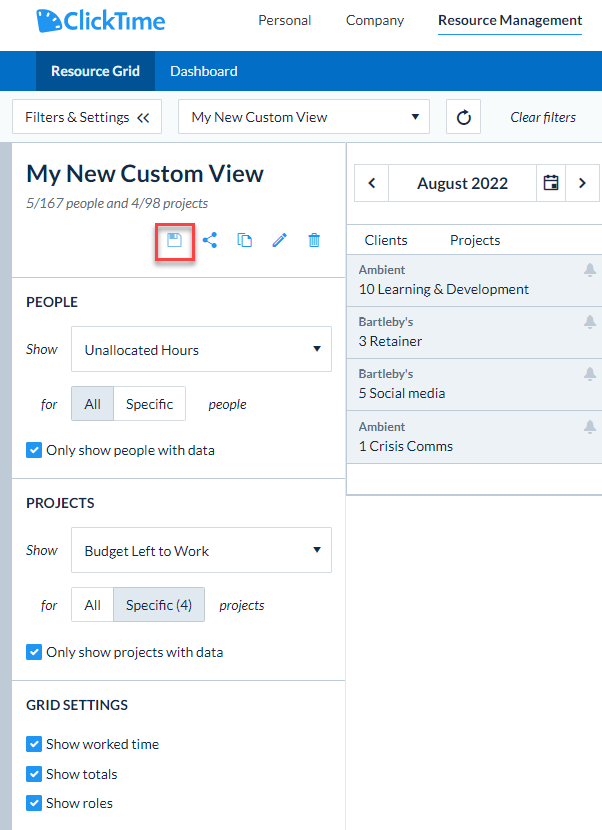
Task: Click the bell icon for 5 Social media
Action: click(590, 374)
